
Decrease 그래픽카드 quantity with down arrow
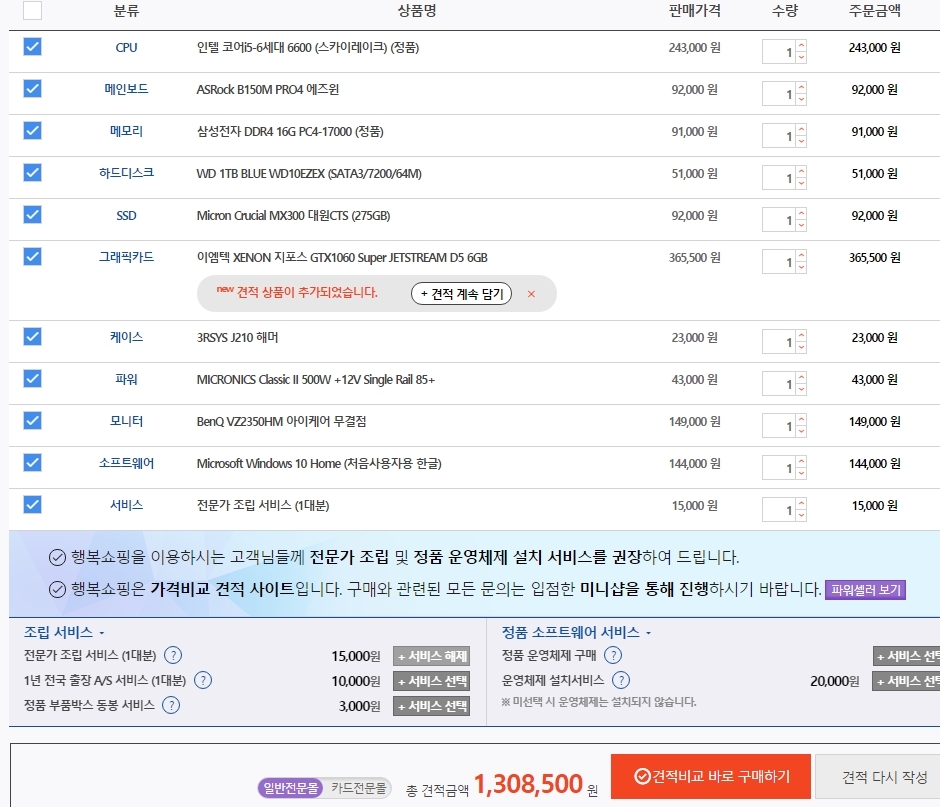pos(802,267)
